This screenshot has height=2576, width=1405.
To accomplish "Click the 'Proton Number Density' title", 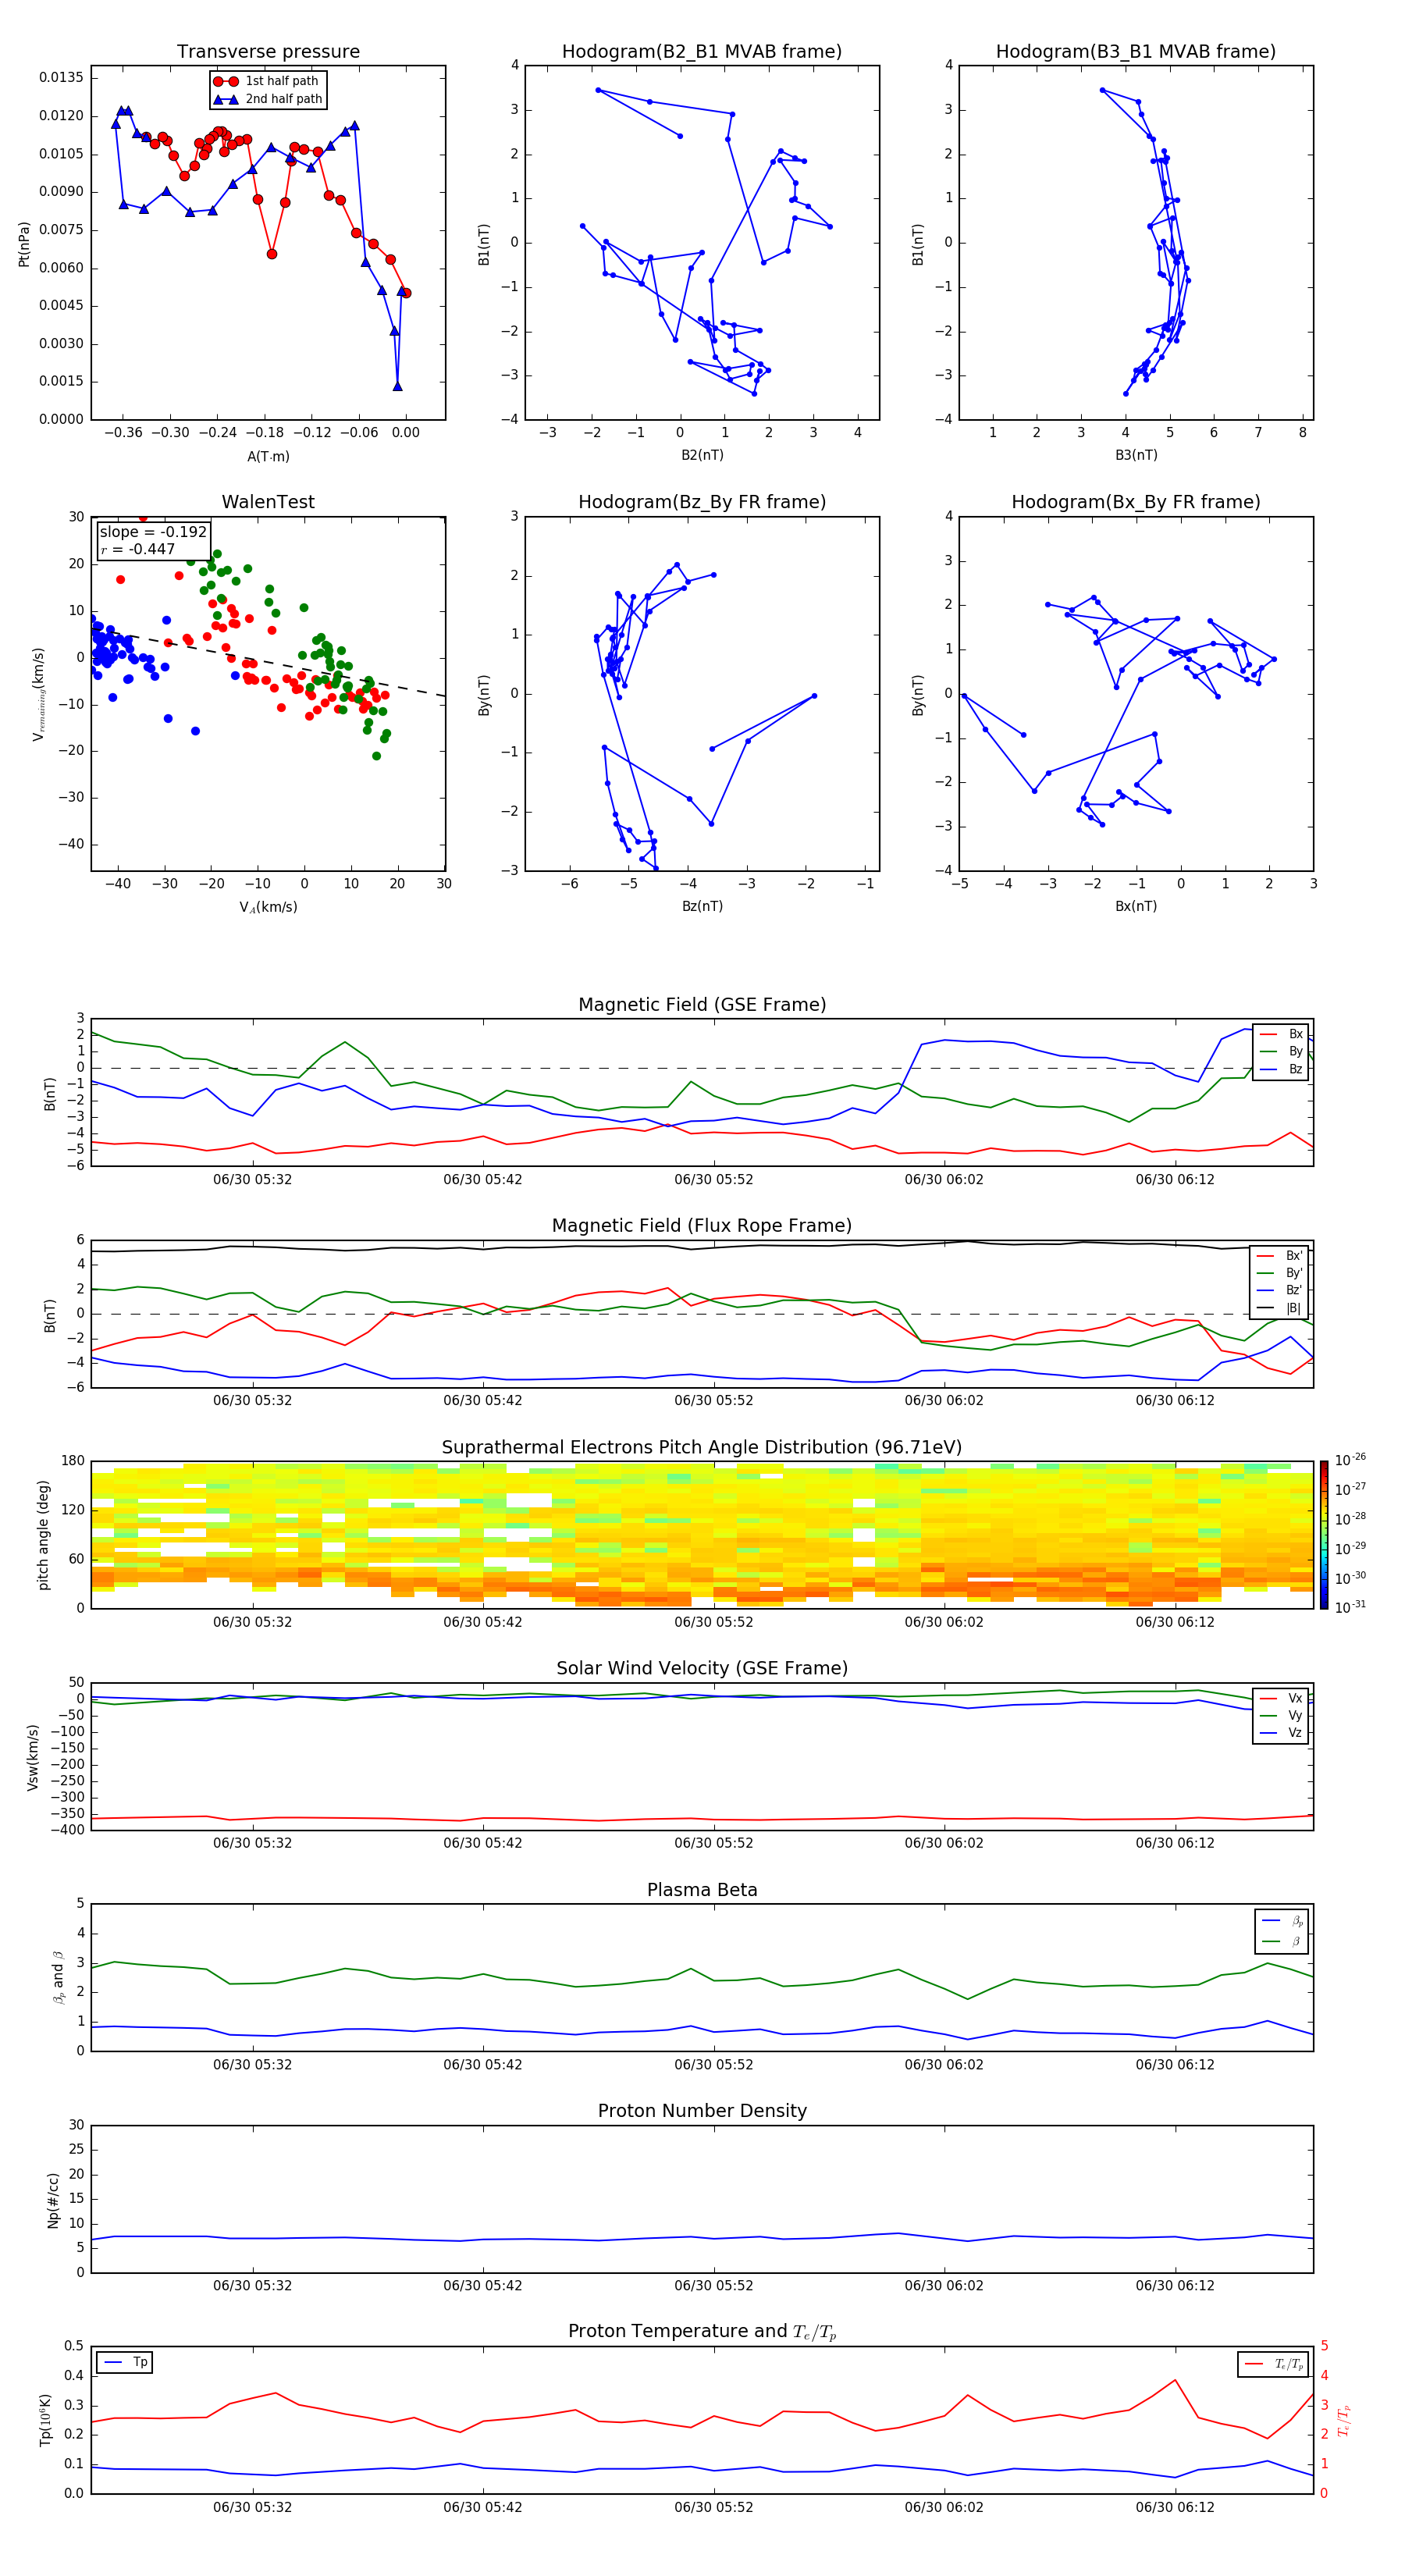I will [x=702, y=2111].
